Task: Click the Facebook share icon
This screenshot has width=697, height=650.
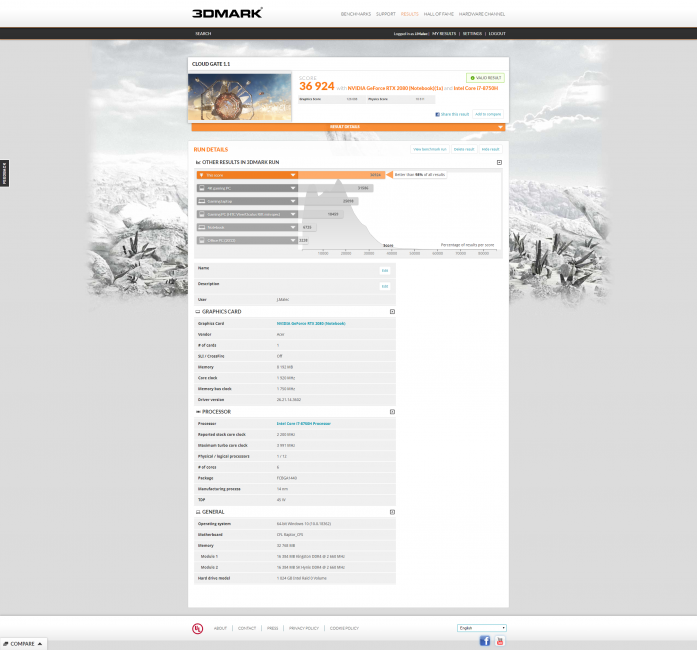Action: (x=437, y=114)
